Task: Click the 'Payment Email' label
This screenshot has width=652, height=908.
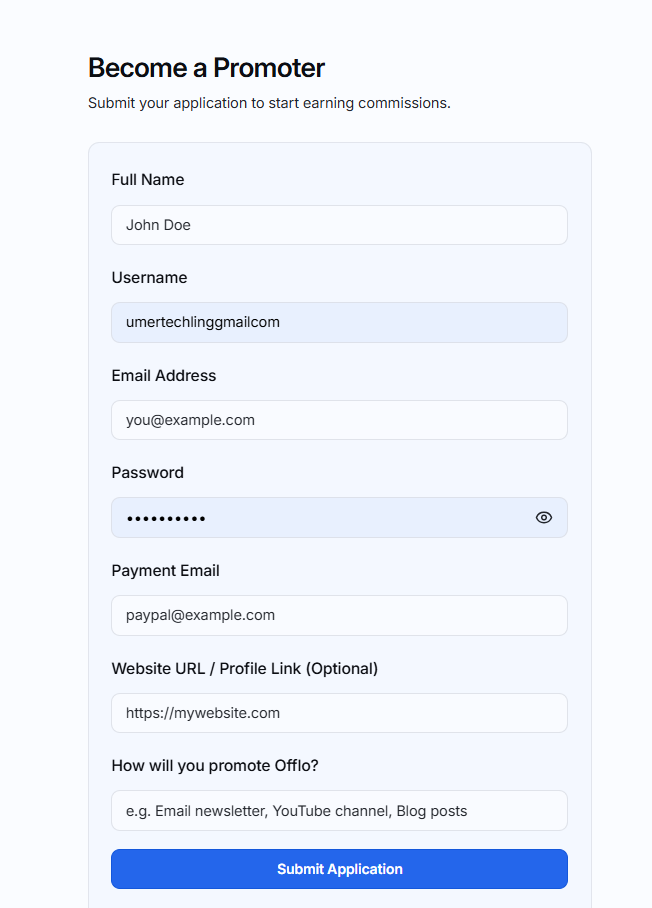Action: point(166,570)
